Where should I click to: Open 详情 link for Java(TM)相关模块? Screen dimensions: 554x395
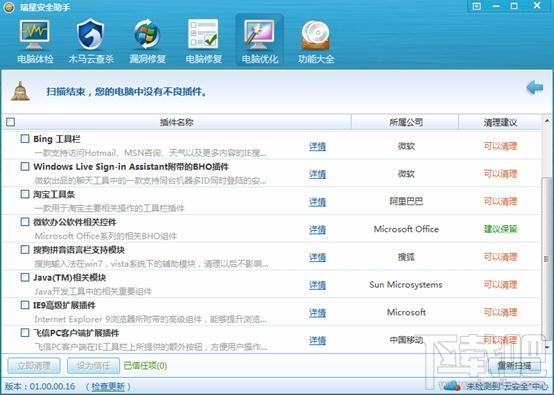pyautogui.click(x=317, y=285)
